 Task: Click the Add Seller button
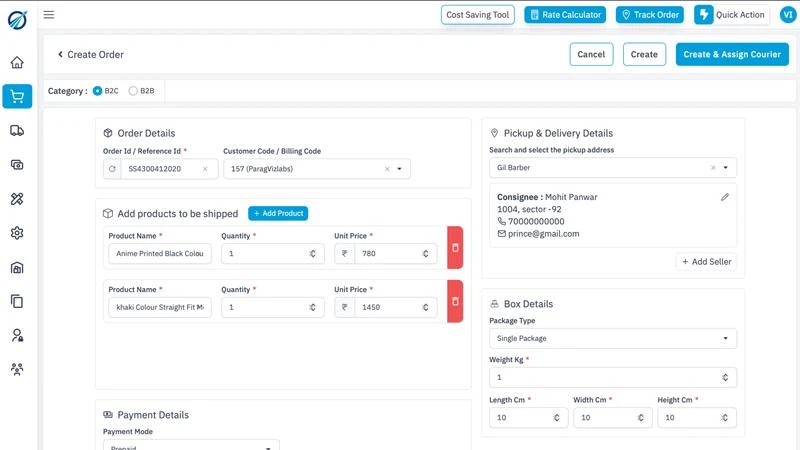pyautogui.click(x=707, y=262)
